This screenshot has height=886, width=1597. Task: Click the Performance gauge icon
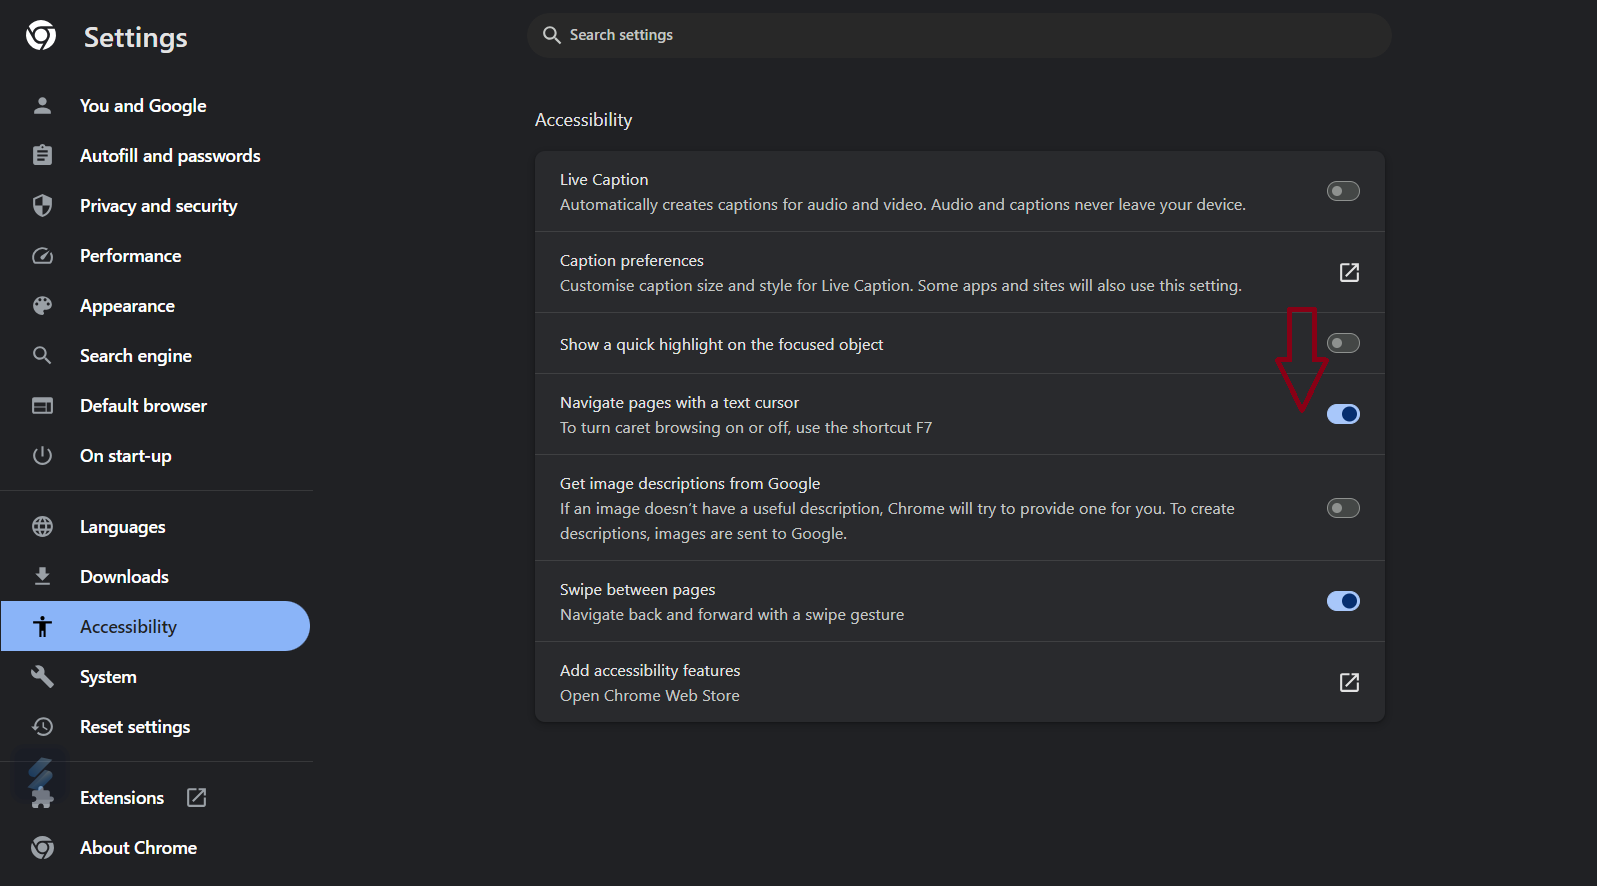tap(42, 255)
